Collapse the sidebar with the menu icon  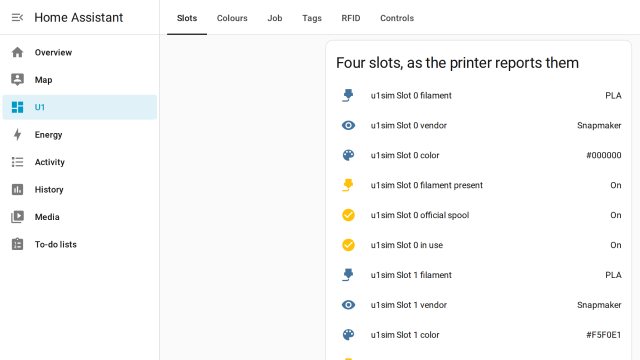pyautogui.click(x=17, y=18)
